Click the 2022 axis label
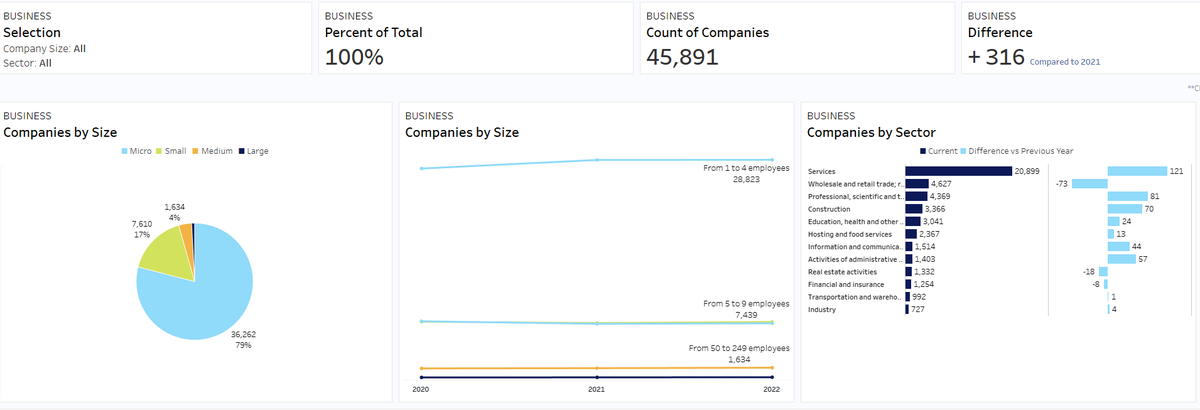 click(771, 388)
